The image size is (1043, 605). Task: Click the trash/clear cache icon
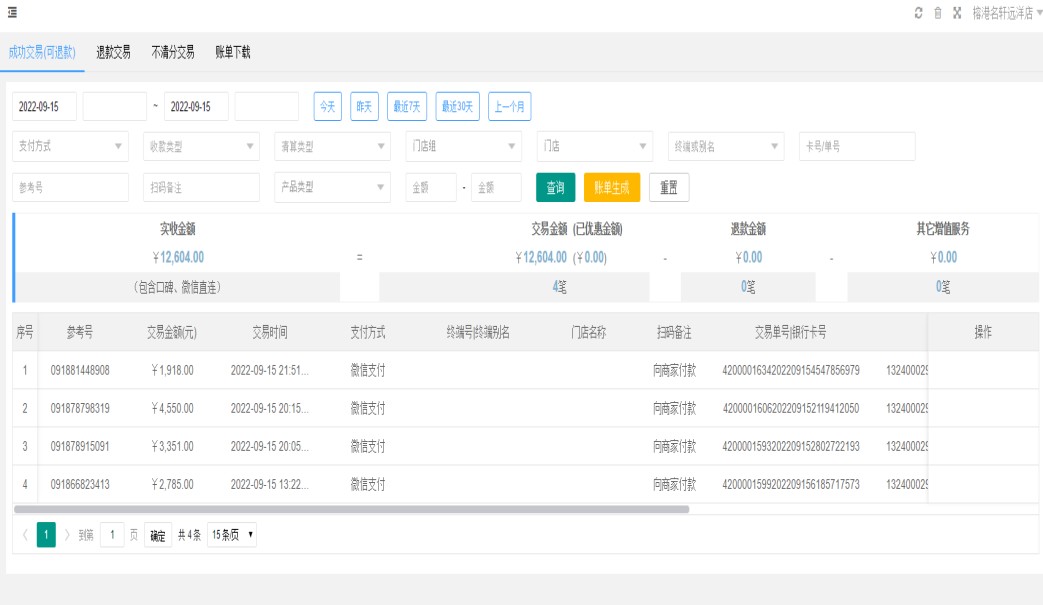(x=938, y=14)
